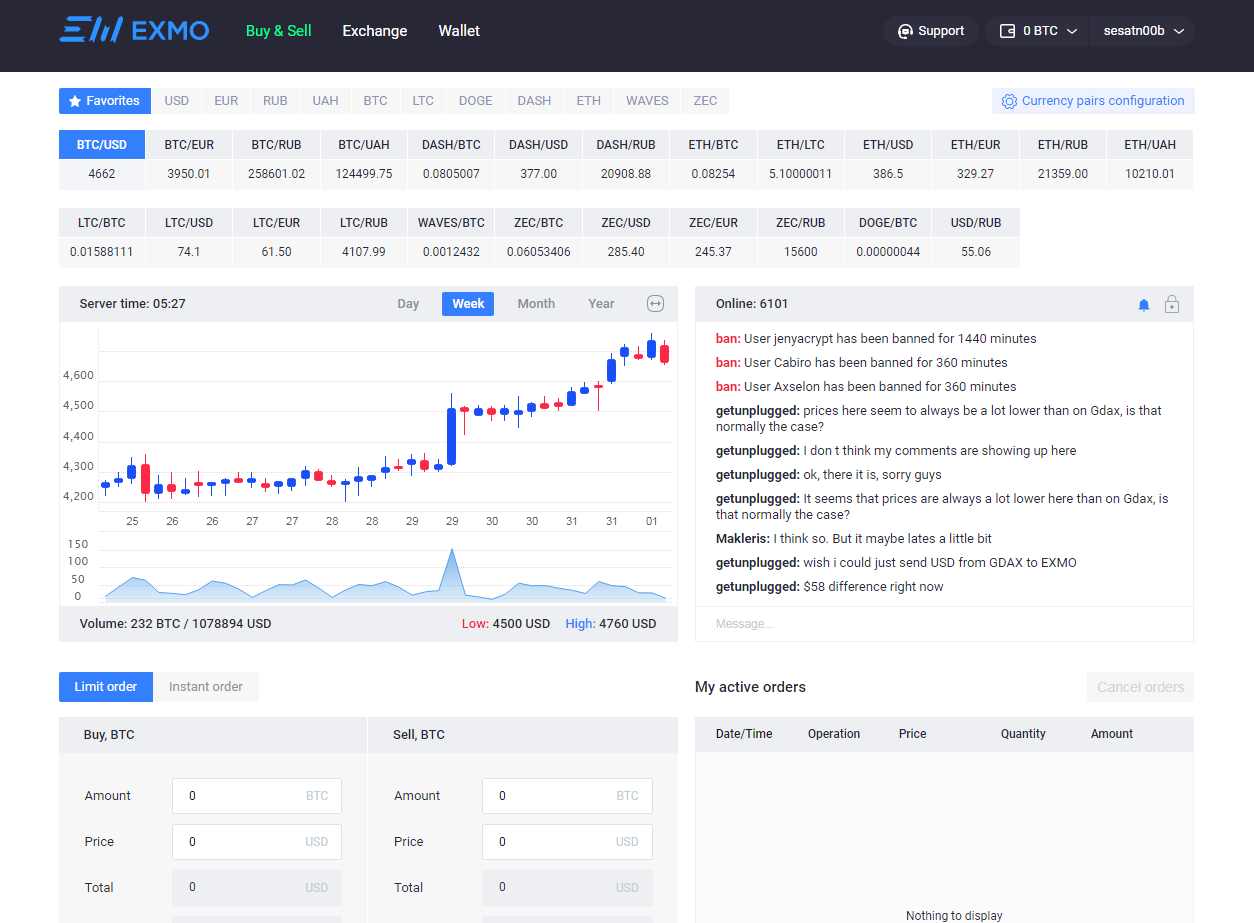Open the 0 BTC balance dropdown
Viewport: 1254px width, 923px height.
[x=1039, y=31]
